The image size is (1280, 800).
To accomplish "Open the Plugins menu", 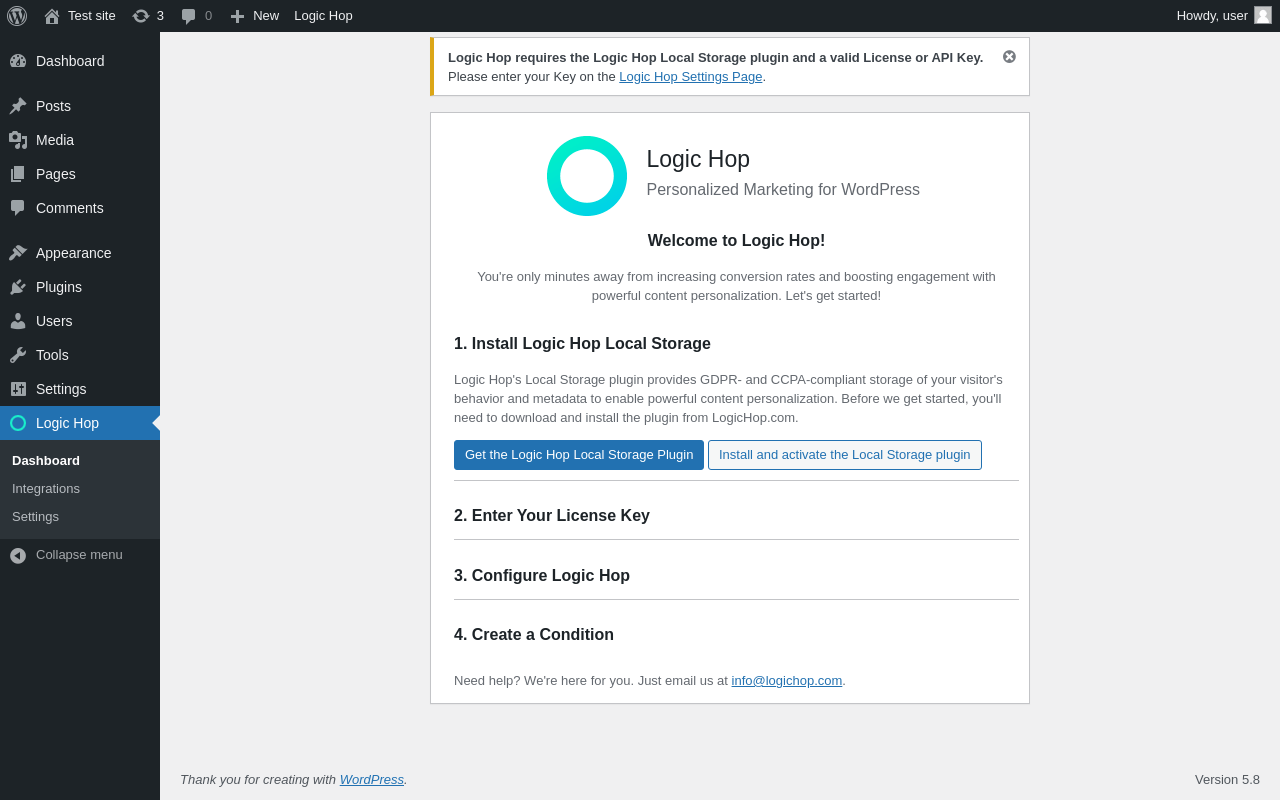I will tap(59, 287).
